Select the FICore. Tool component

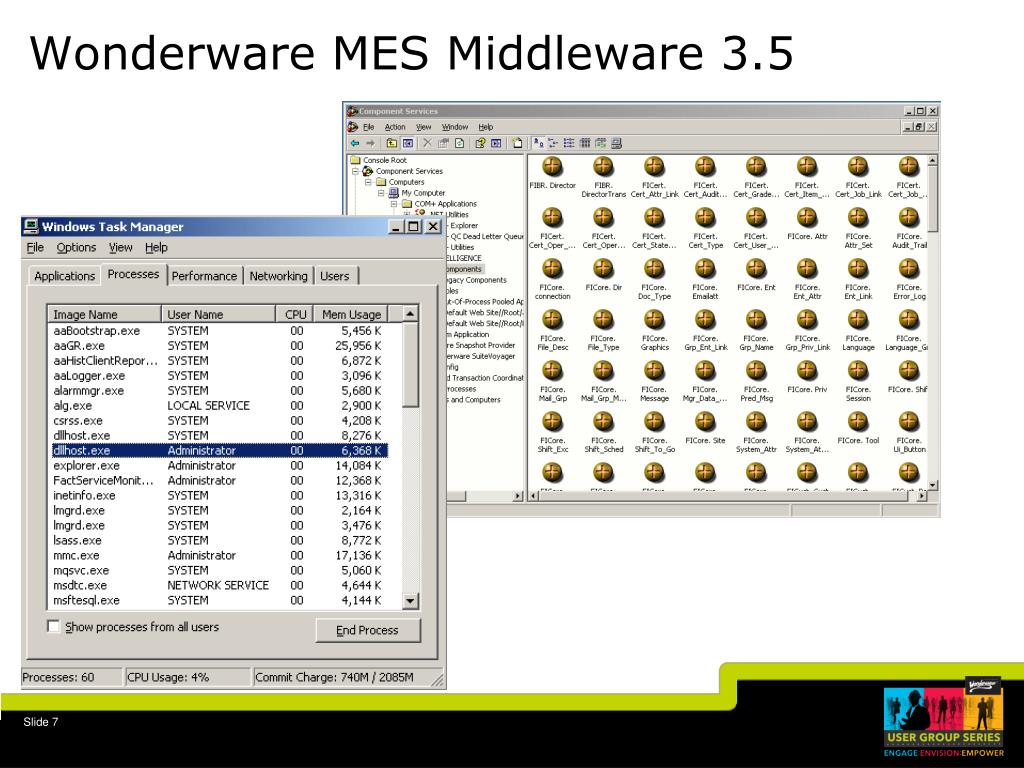[x=858, y=428]
